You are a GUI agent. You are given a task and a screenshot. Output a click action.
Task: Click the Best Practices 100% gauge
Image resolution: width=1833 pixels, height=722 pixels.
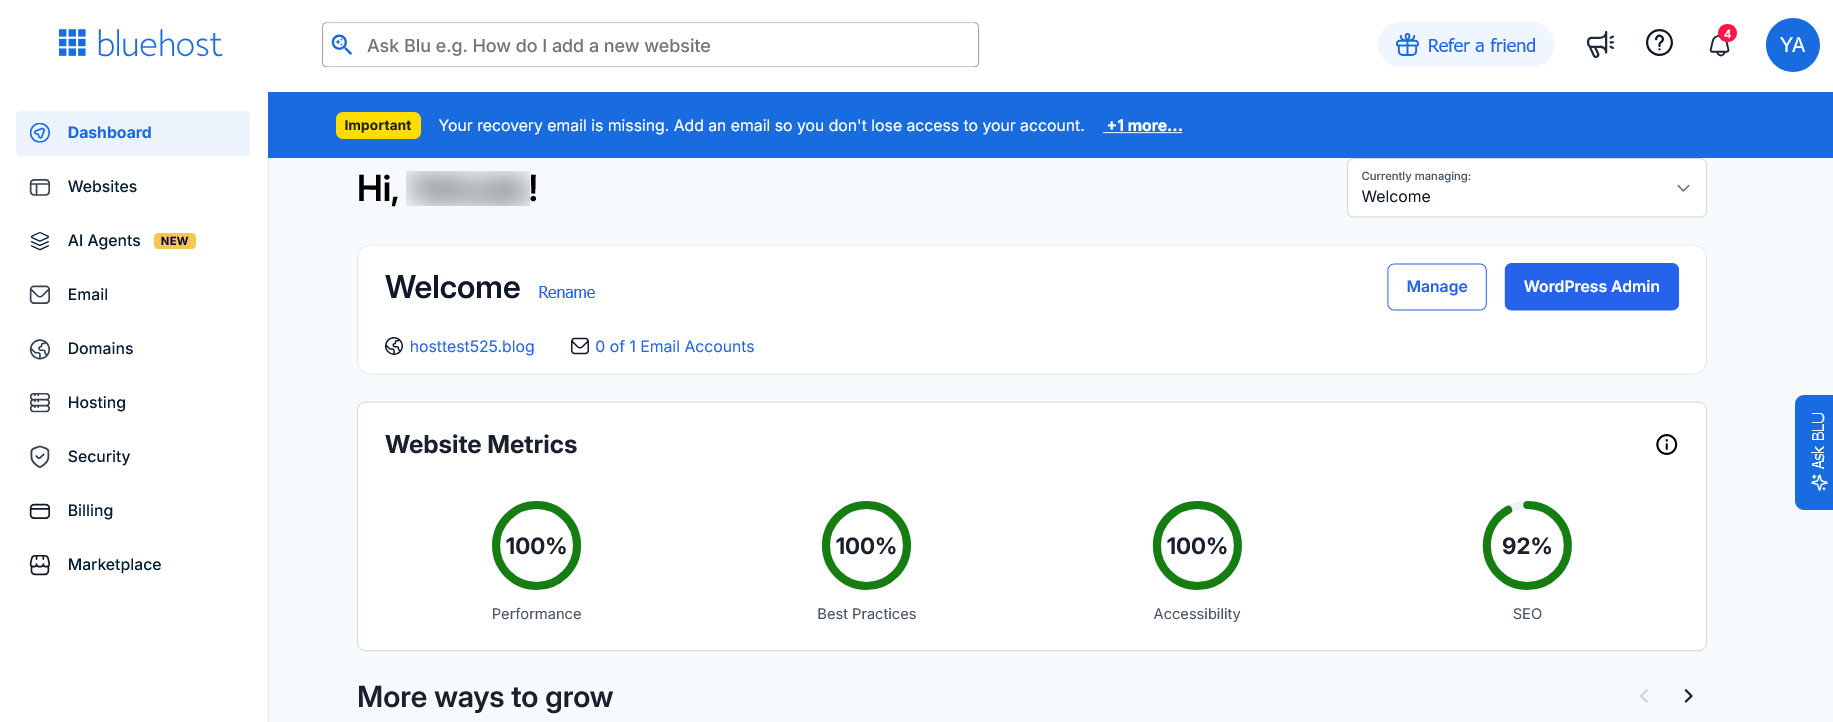point(866,545)
